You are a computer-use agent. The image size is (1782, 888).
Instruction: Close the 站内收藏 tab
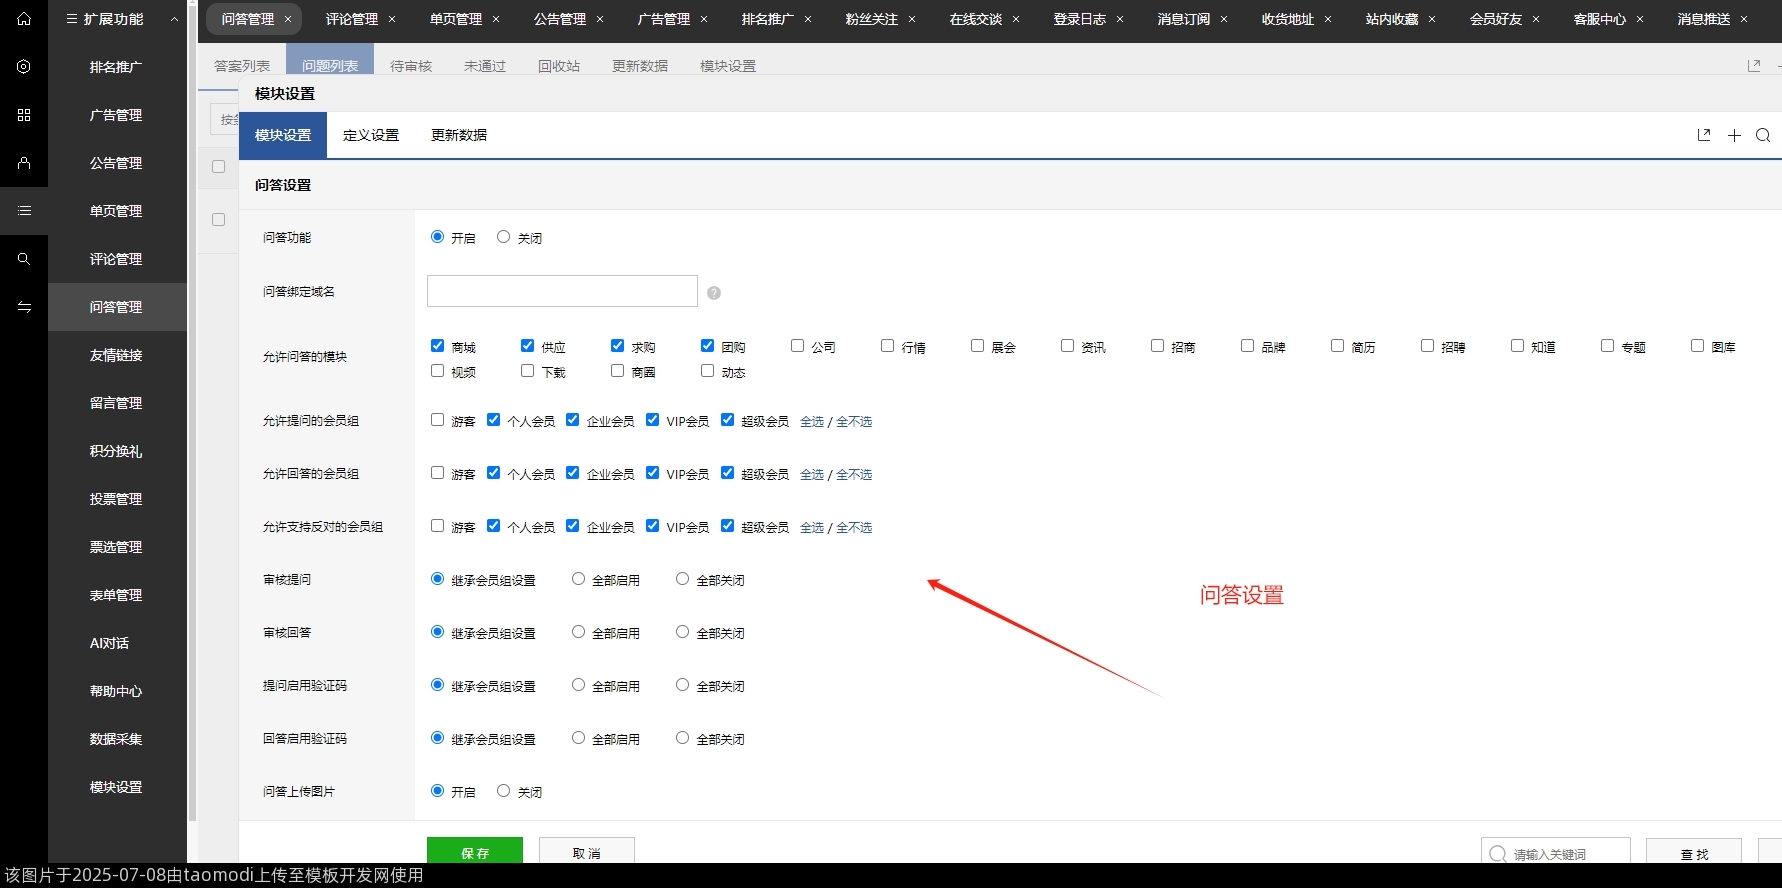pyautogui.click(x=1432, y=19)
